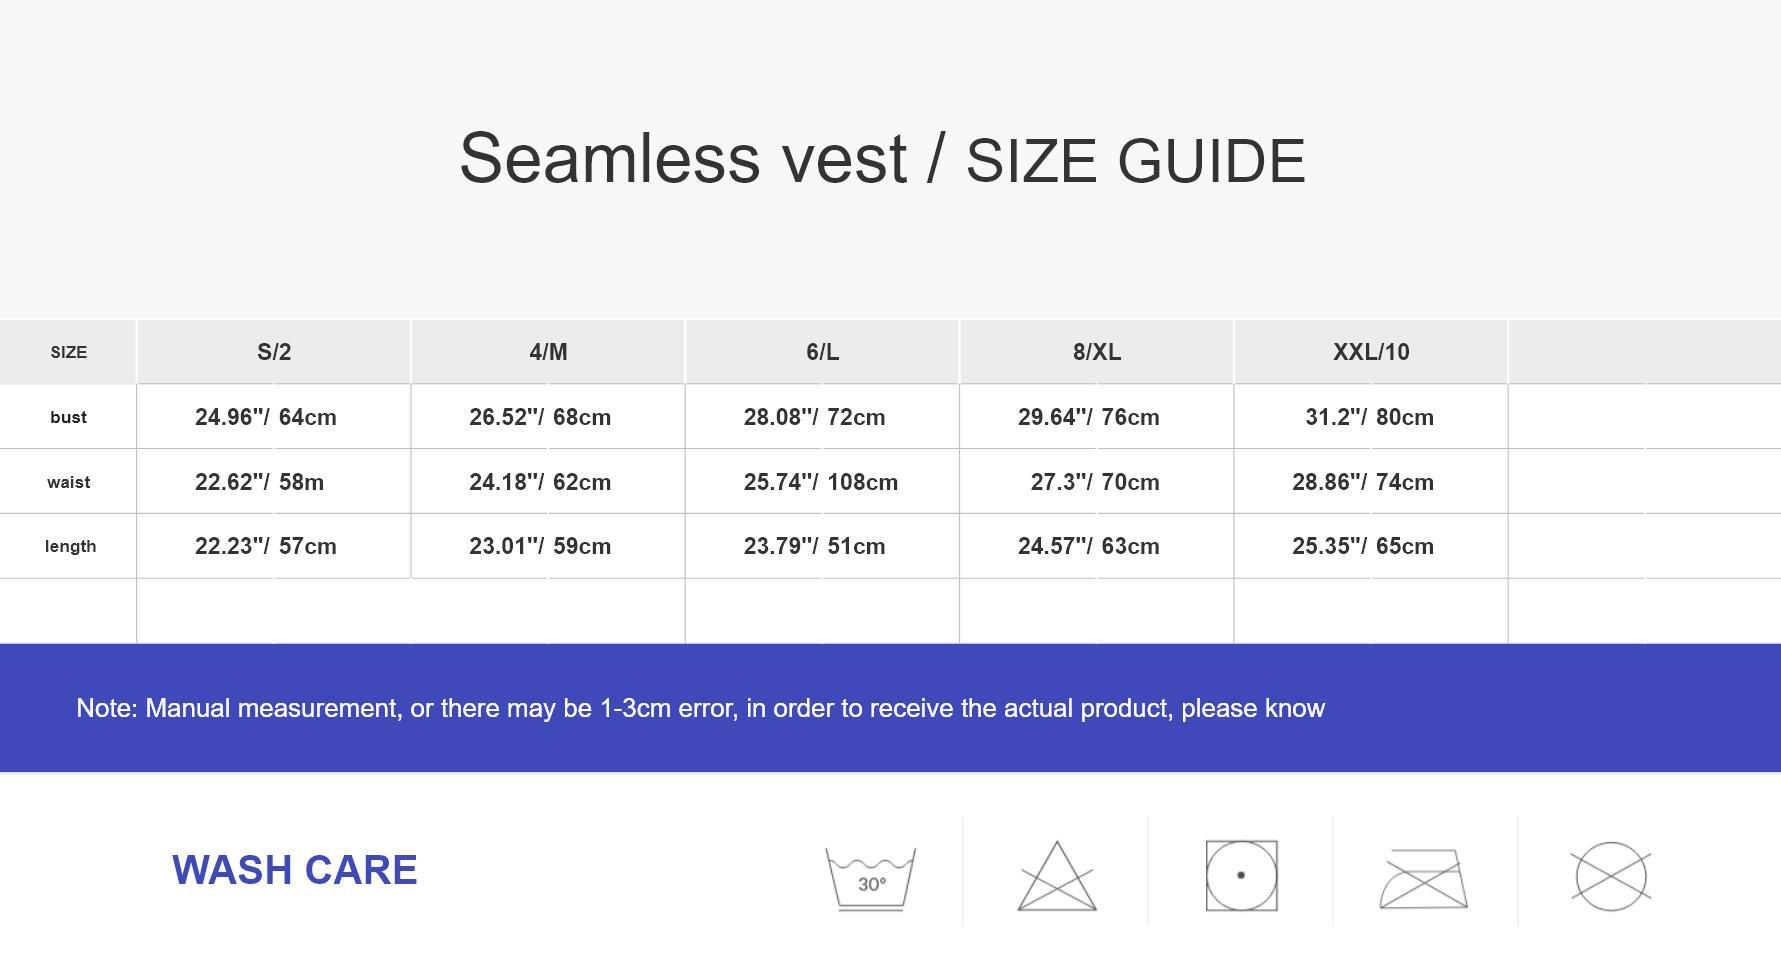Select the 4/M size column header

point(548,352)
